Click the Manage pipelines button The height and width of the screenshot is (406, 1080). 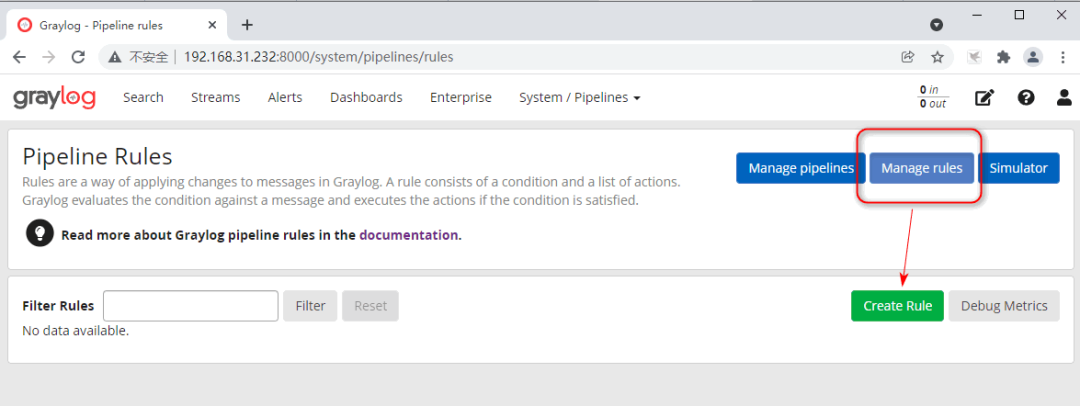click(801, 168)
